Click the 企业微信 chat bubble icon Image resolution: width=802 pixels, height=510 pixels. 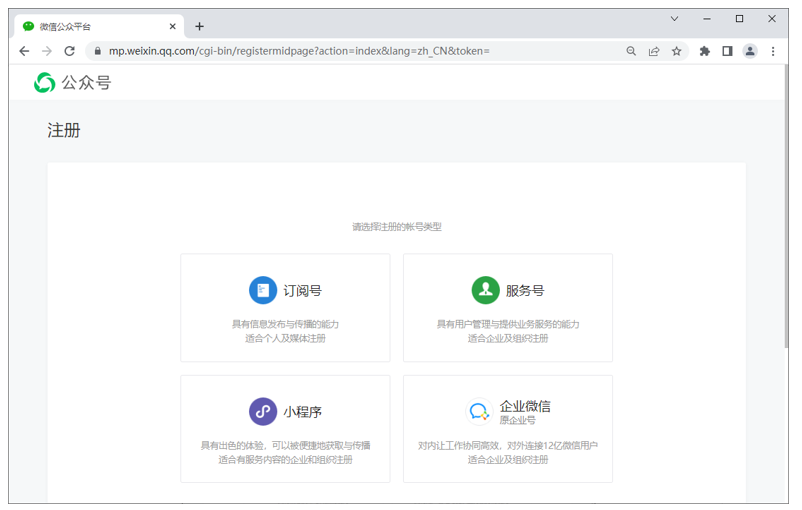(x=479, y=411)
